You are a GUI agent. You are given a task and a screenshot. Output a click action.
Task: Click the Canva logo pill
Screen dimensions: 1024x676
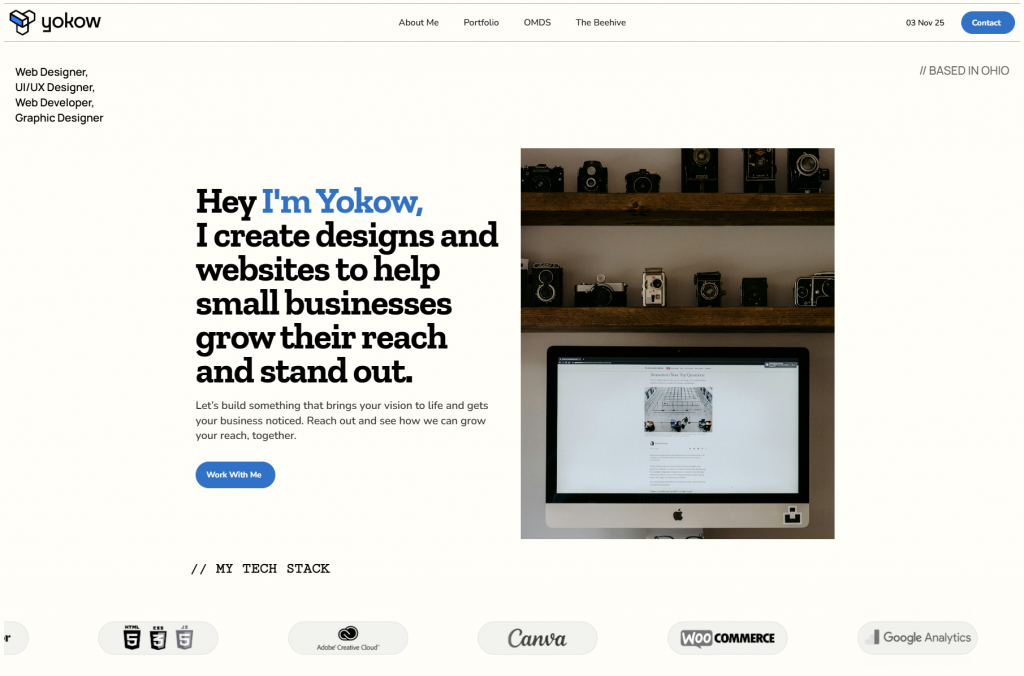coord(537,638)
